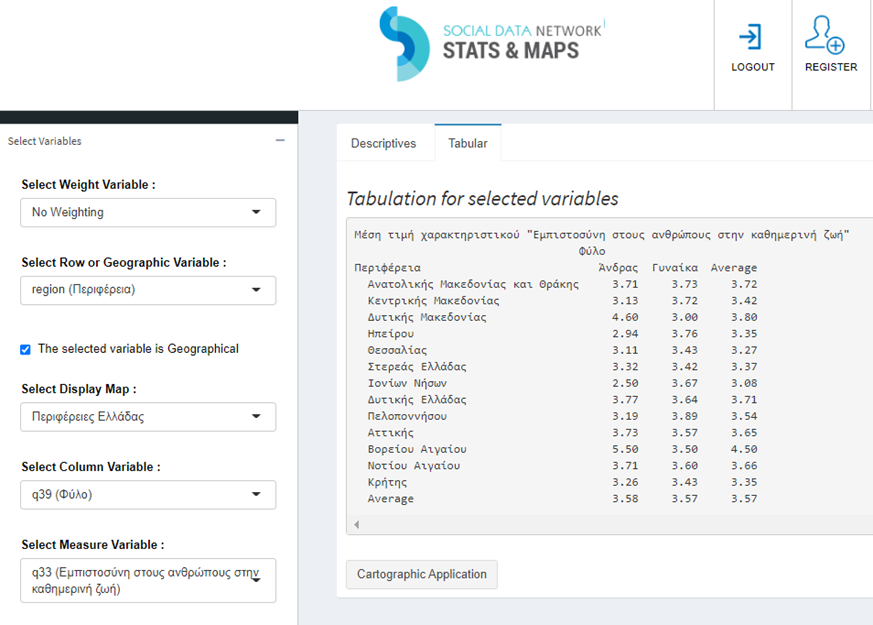Open the Select Weight Variable dropdown
Image resolution: width=873 pixels, height=625 pixels.
(148, 212)
